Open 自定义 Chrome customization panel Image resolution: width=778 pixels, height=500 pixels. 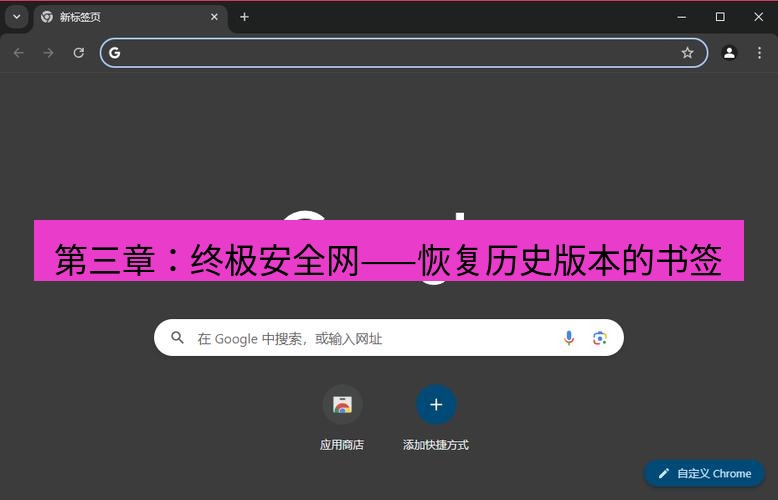705,473
